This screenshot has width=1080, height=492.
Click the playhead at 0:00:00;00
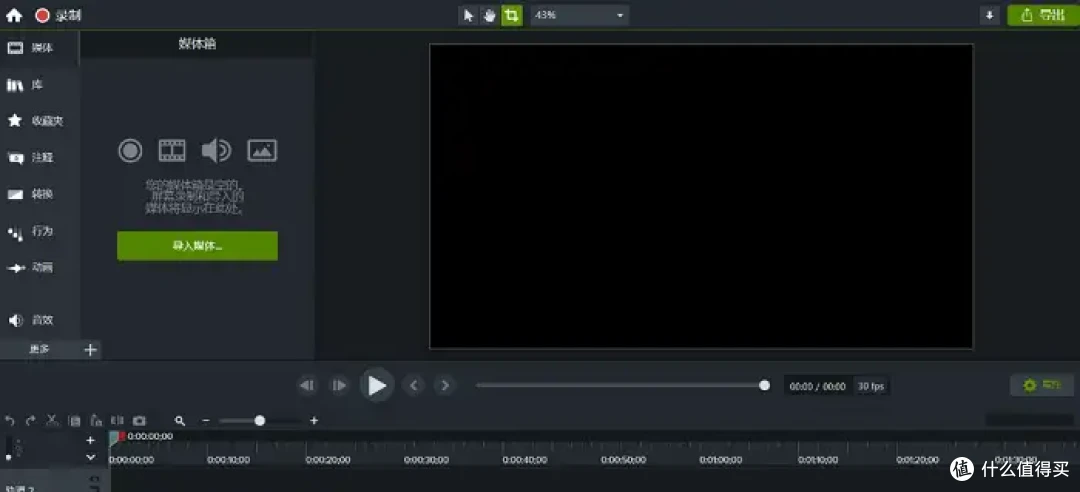pyautogui.click(x=116, y=438)
